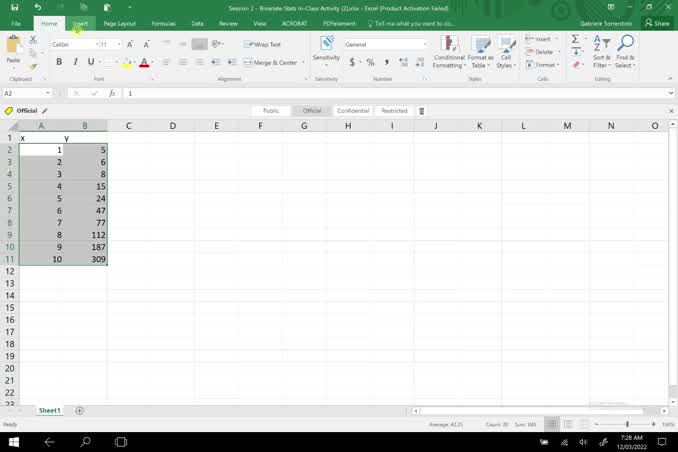678x452 pixels.
Task: Open the Formulas ribbon tab
Action: pyautogui.click(x=165, y=23)
